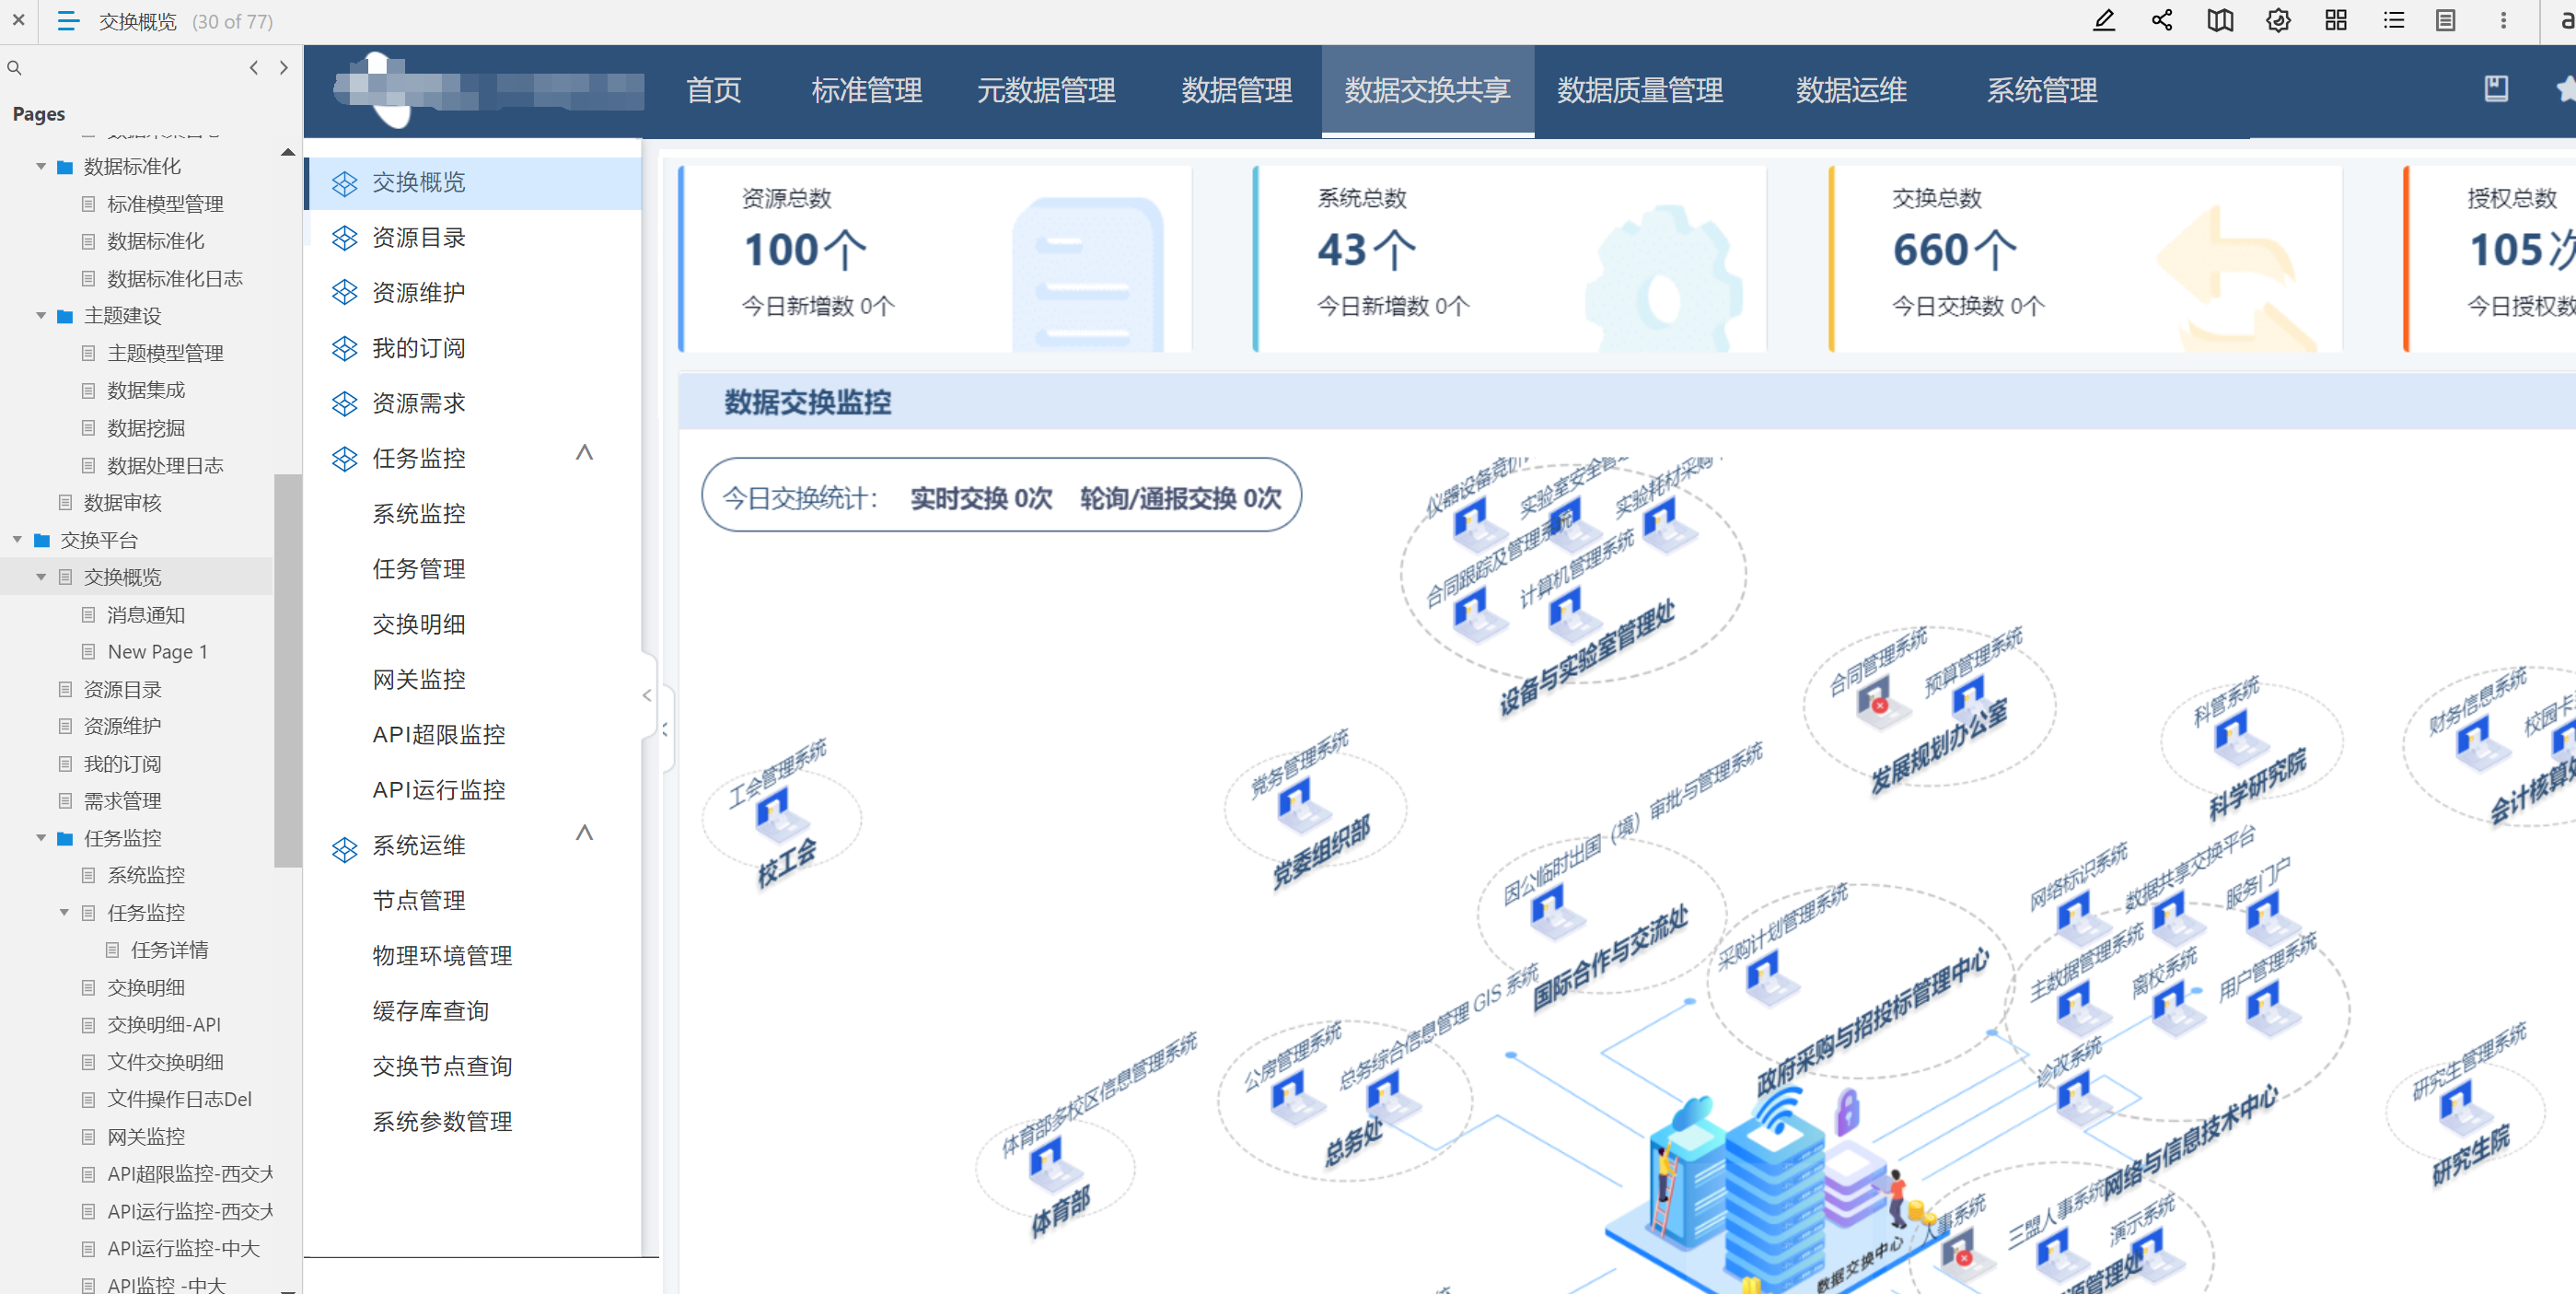
Task: Open the sitemap book icon in toolbar
Action: 2220,21
